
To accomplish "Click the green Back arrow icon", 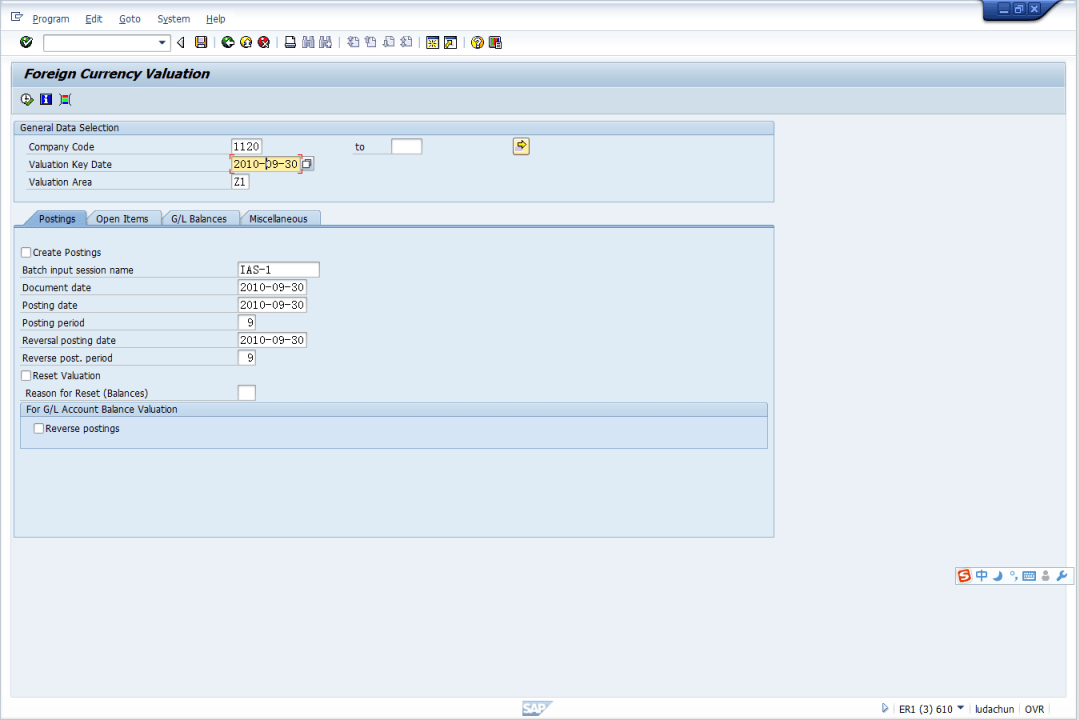I will [228, 42].
